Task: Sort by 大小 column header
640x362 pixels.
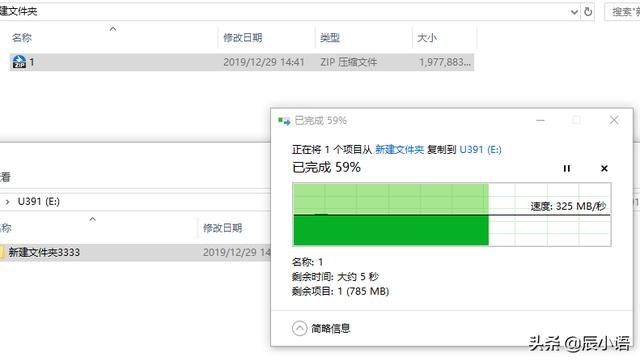Action: 427,38
